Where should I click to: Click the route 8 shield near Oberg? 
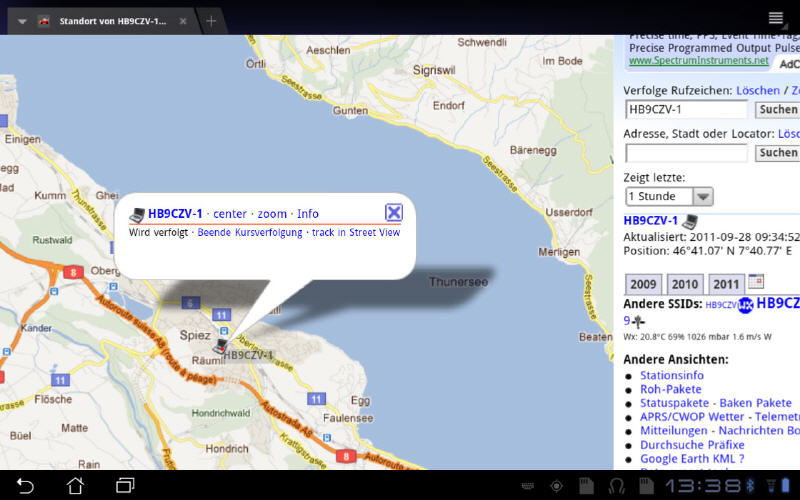73,272
